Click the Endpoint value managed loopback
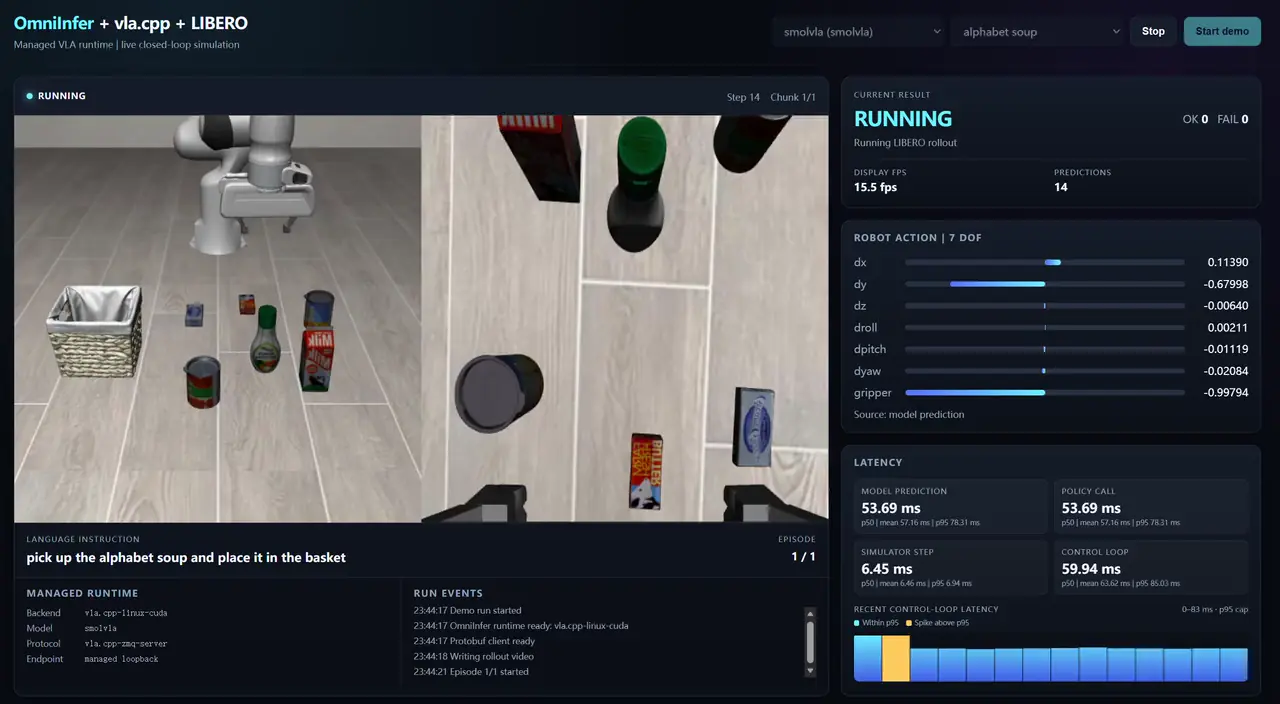1280x704 pixels. [x=121, y=659]
